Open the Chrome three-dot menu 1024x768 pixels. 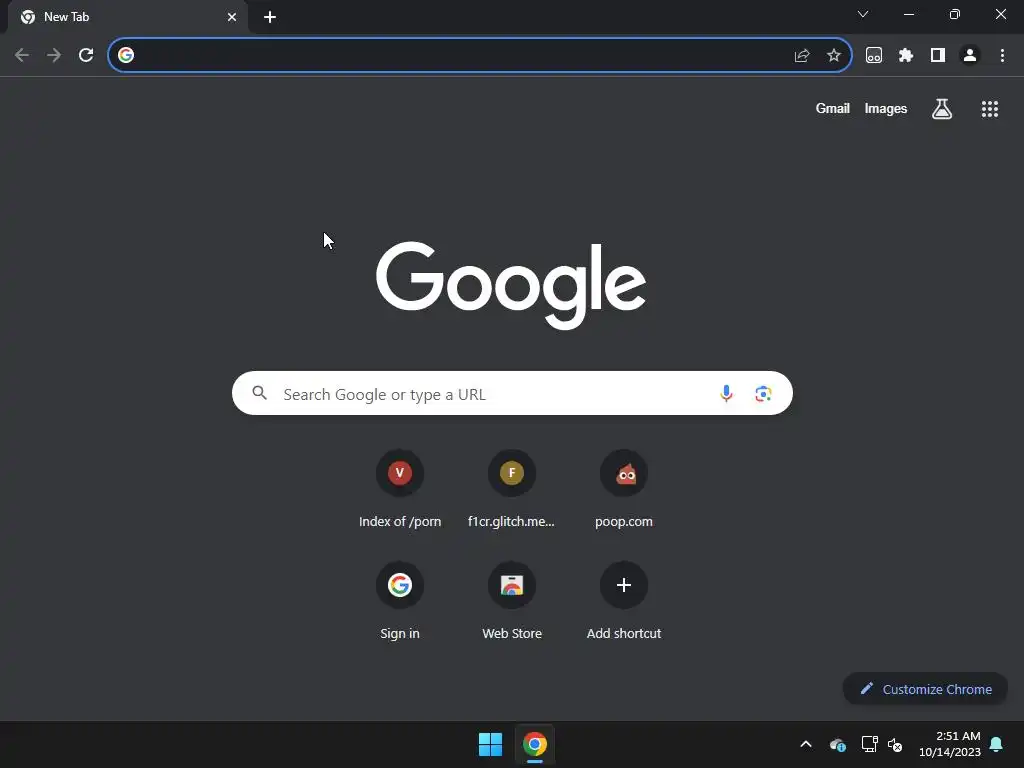point(1002,56)
